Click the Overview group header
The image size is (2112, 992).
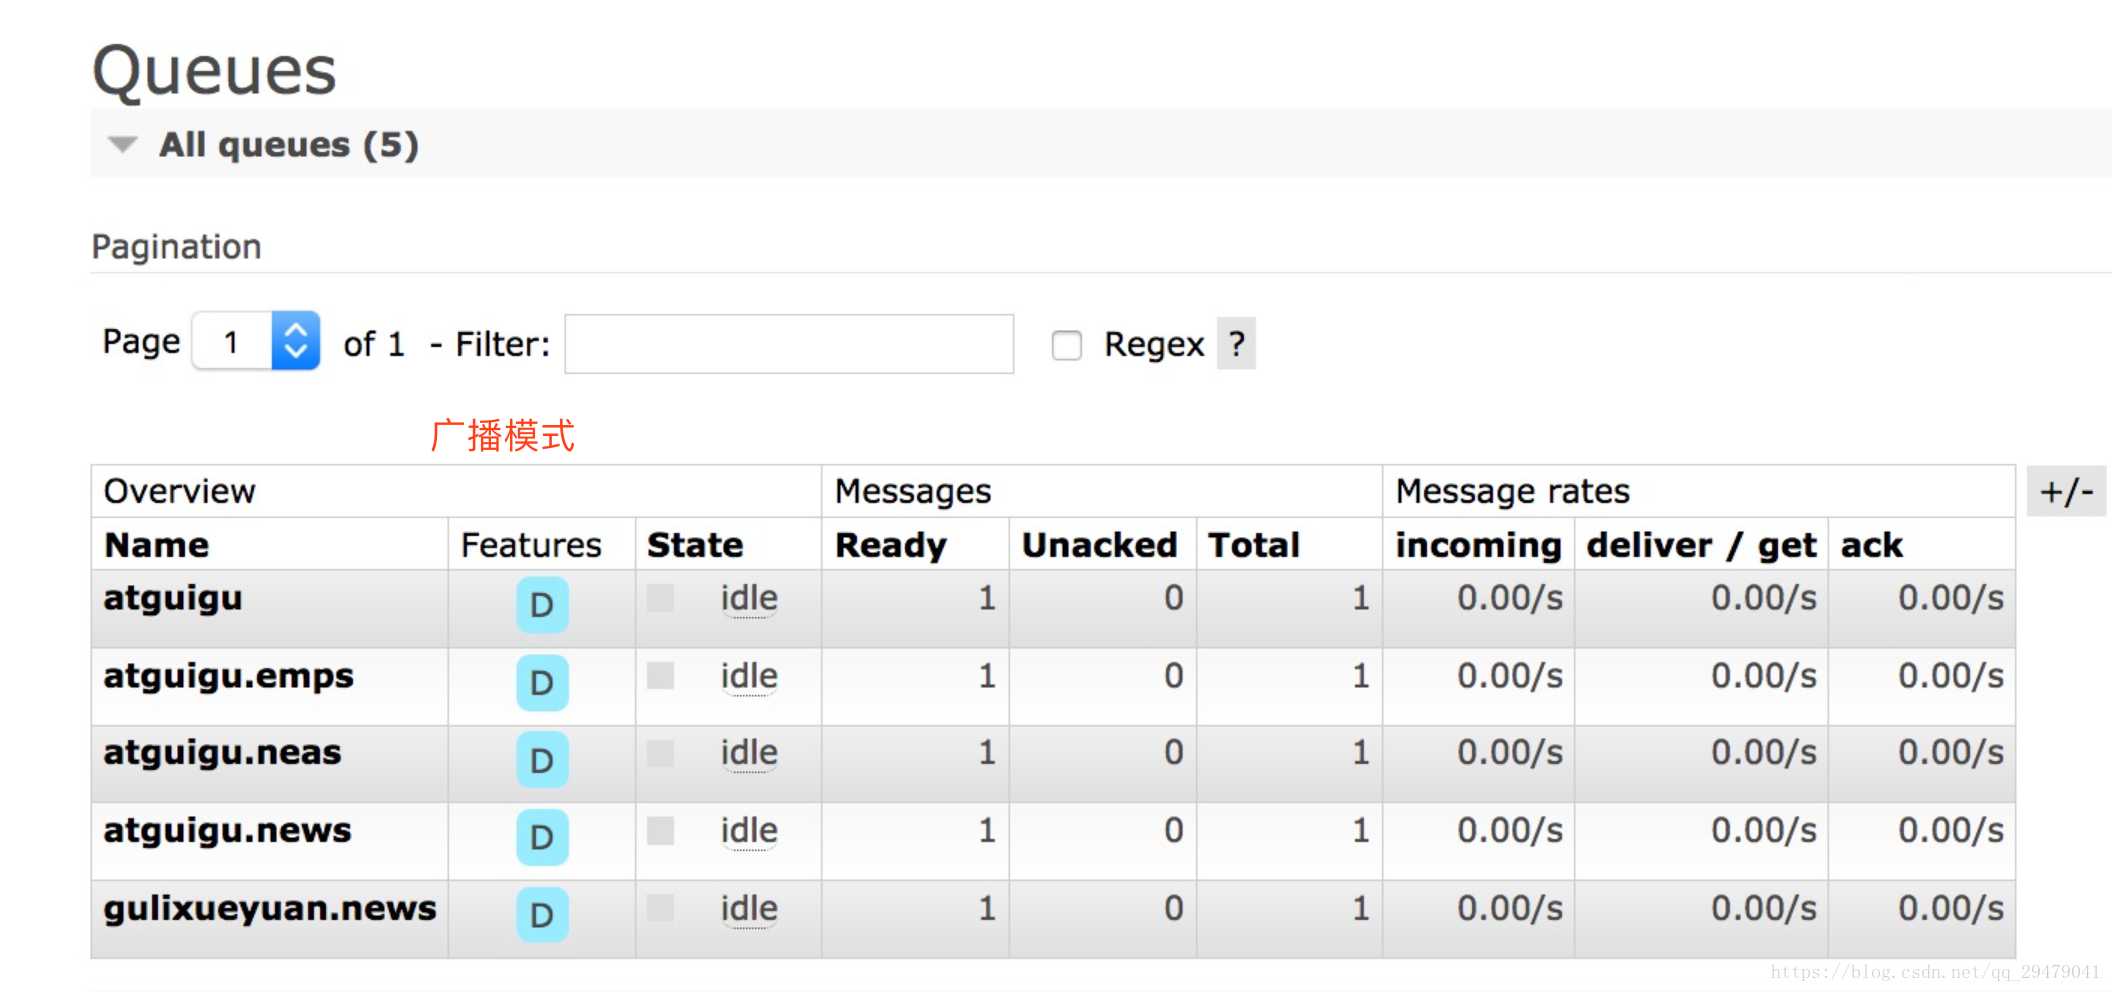(x=180, y=491)
